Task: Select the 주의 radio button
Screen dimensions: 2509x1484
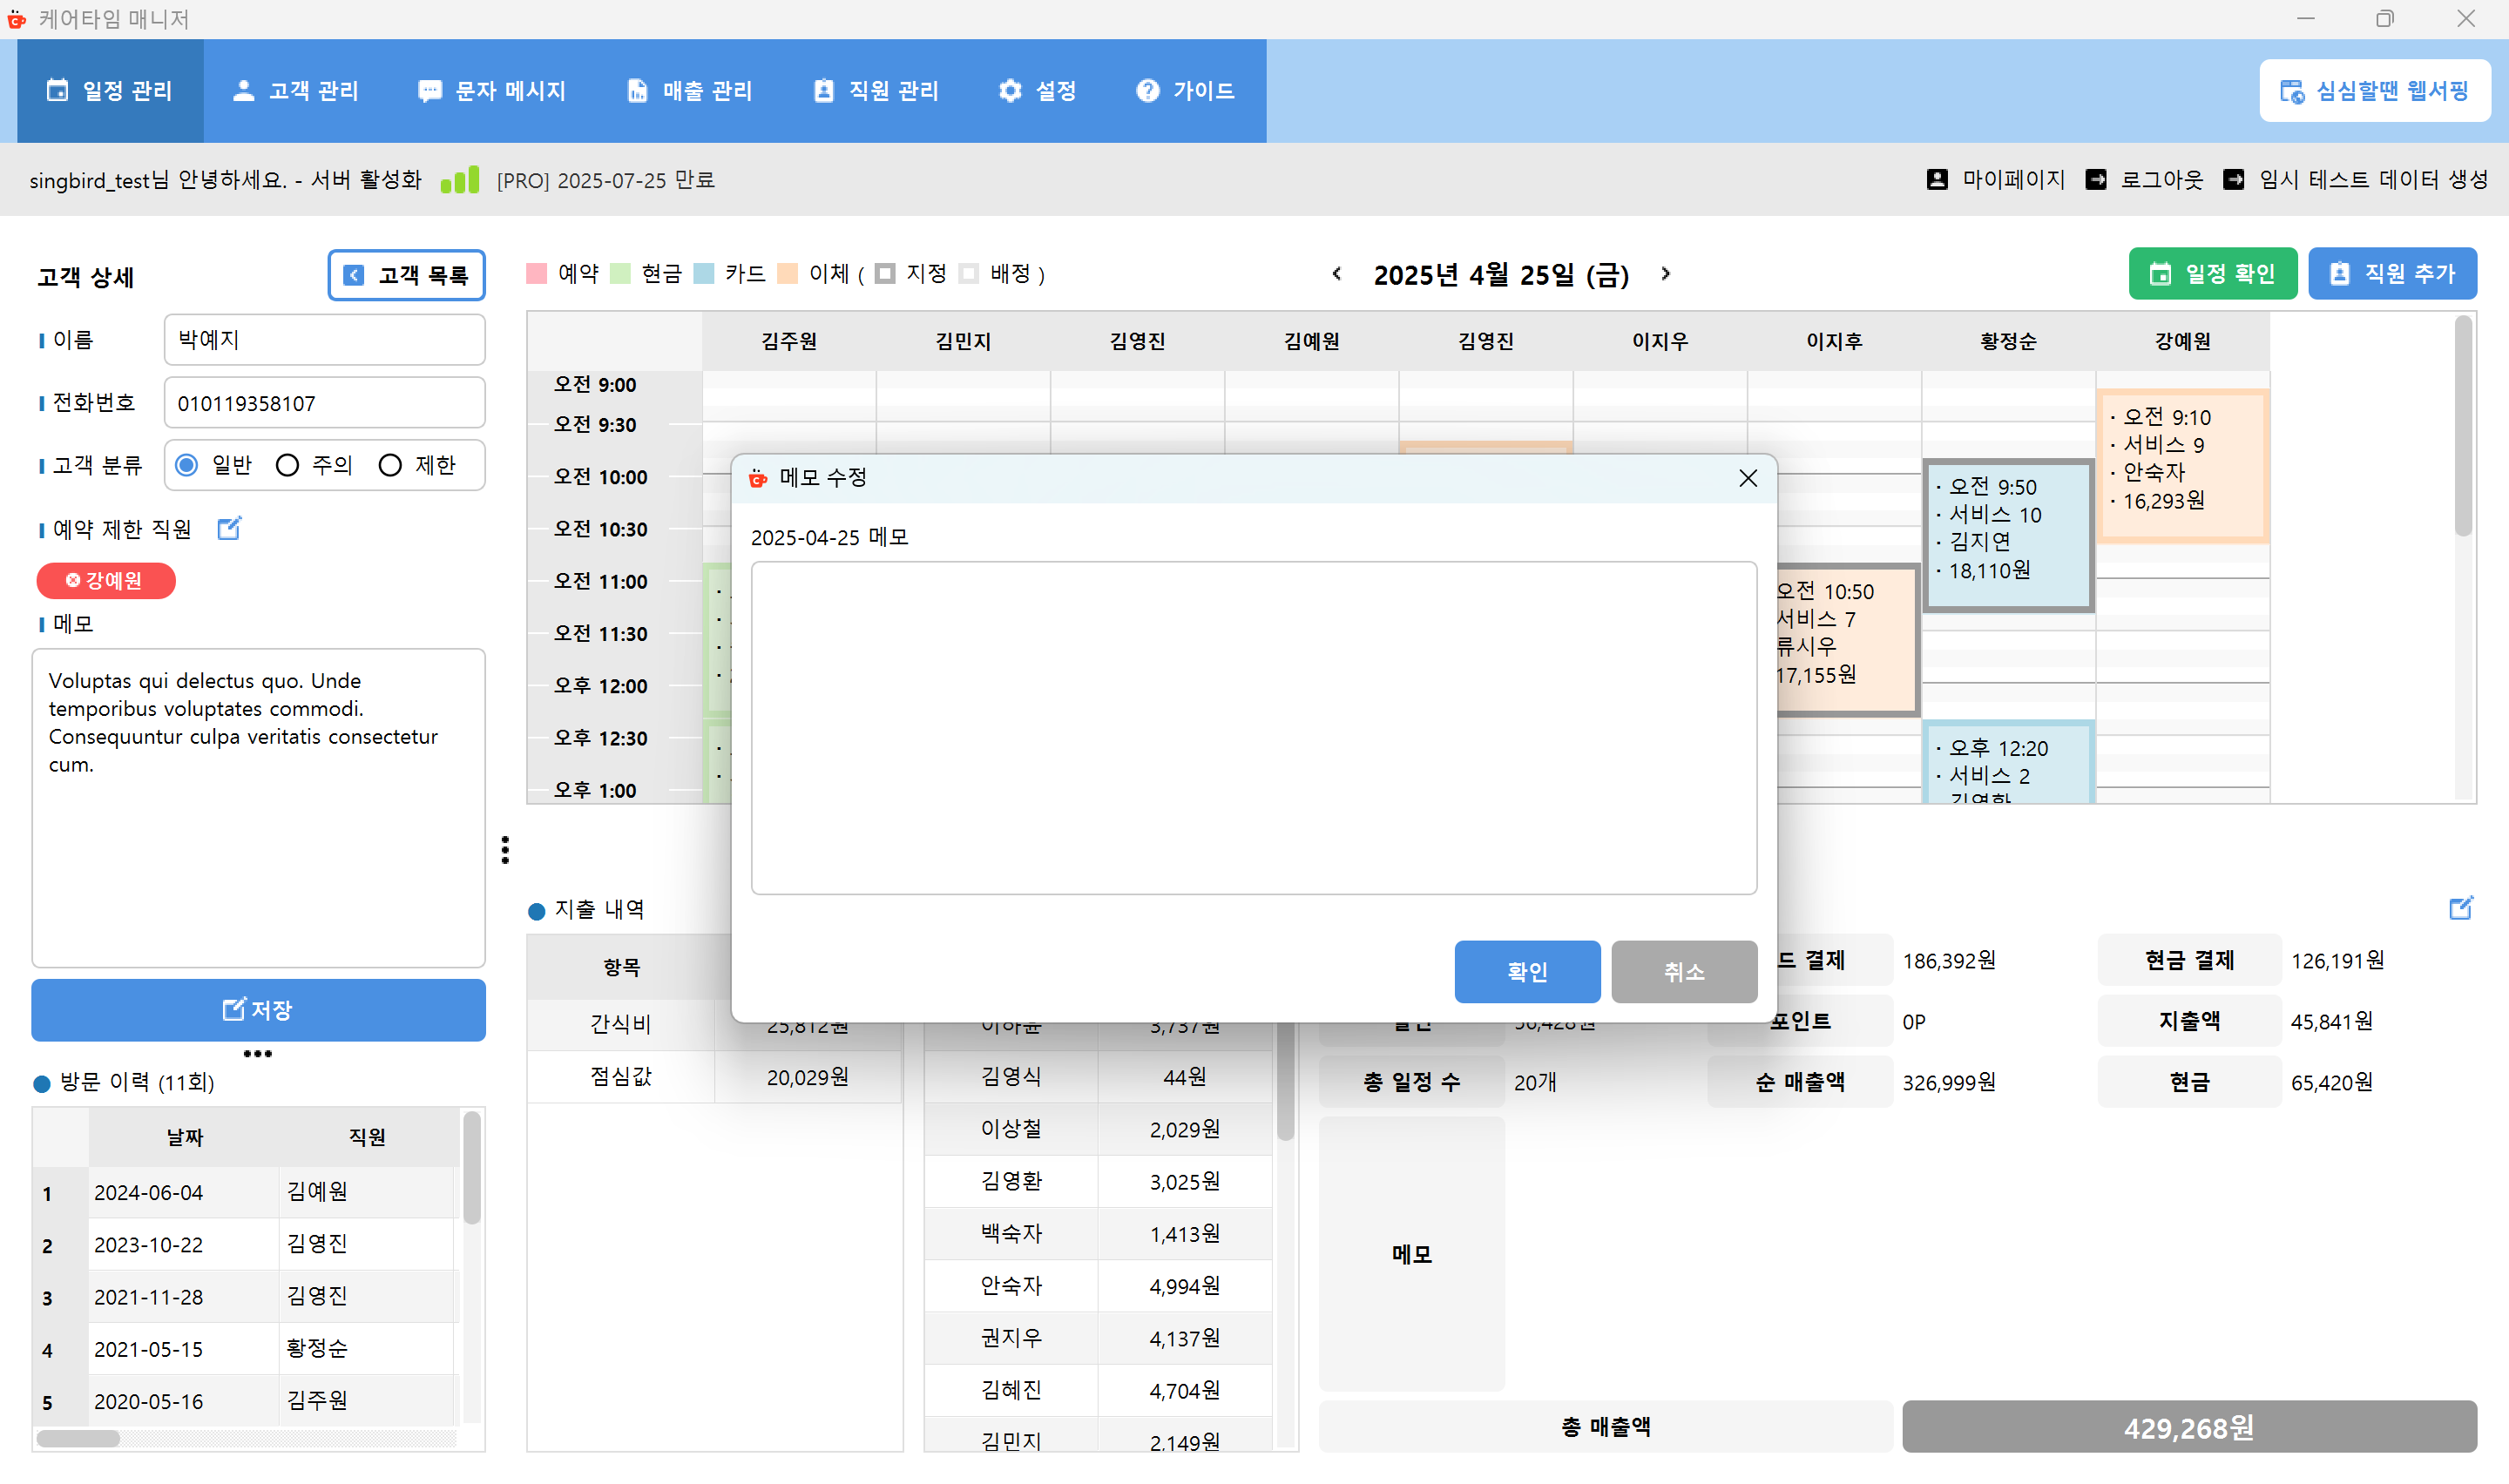Action: (288, 464)
